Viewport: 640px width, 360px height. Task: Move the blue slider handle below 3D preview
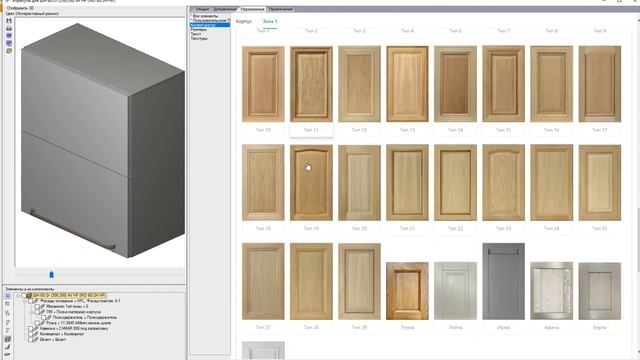pos(51,275)
